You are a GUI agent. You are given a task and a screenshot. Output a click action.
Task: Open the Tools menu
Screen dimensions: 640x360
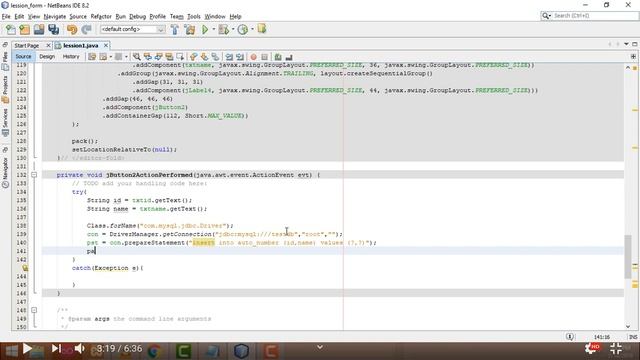[193, 16]
